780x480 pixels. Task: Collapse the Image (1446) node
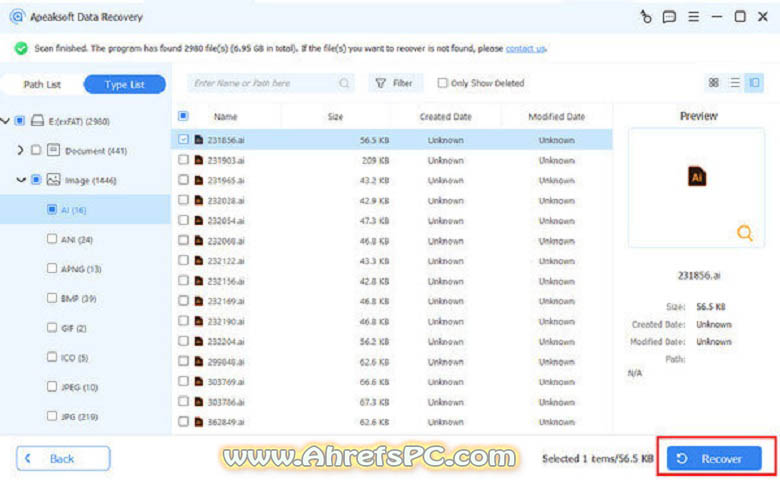[x=21, y=180]
